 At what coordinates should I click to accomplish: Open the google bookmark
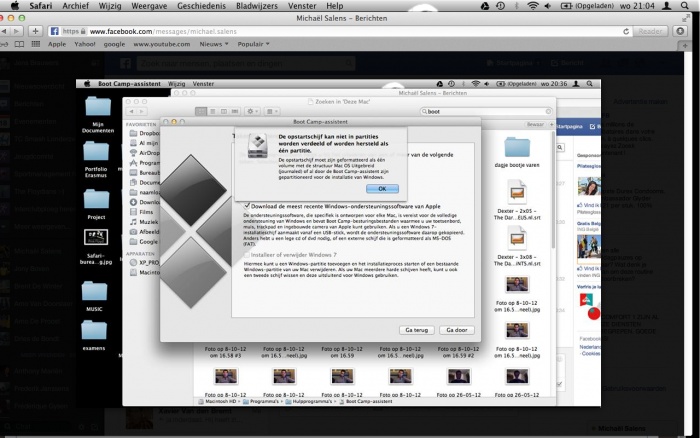click(x=114, y=44)
